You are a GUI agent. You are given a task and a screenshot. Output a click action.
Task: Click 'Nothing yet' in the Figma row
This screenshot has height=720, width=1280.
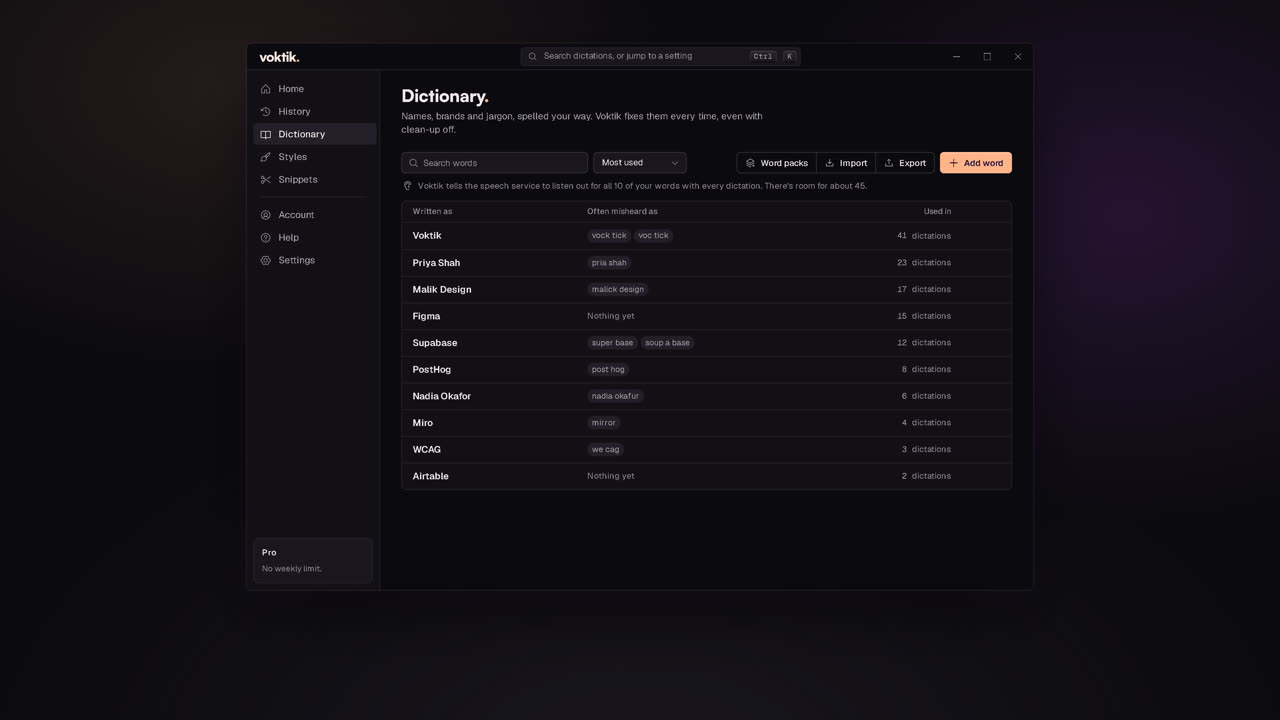pyautogui.click(x=611, y=316)
